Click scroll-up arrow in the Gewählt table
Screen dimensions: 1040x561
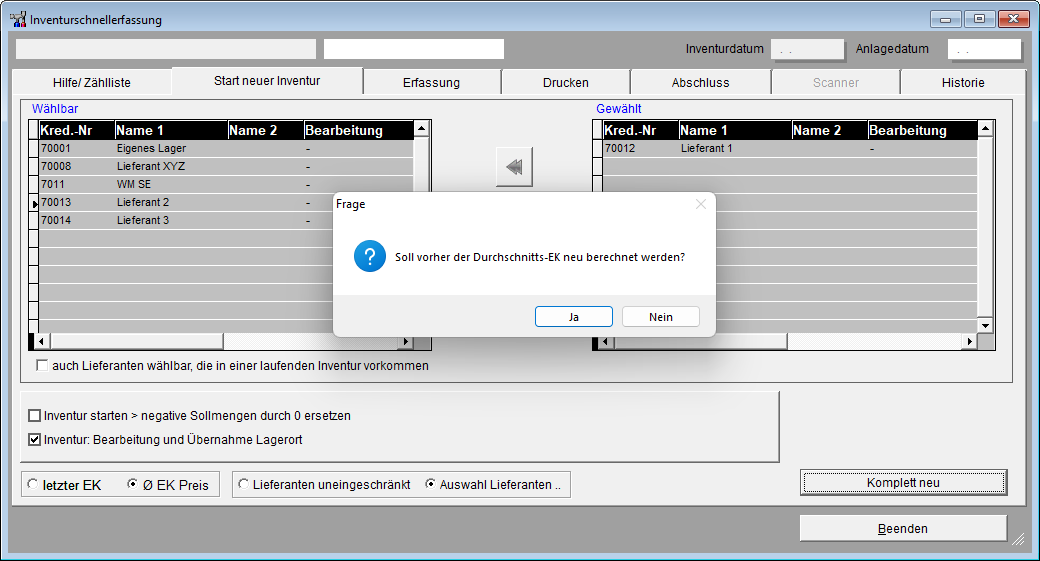(x=985, y=129)
